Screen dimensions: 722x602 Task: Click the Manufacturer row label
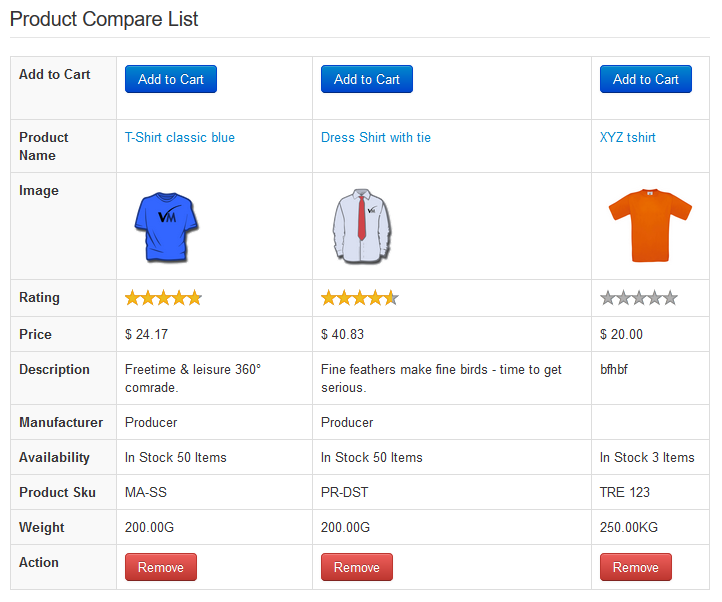(x=61, y=423)
